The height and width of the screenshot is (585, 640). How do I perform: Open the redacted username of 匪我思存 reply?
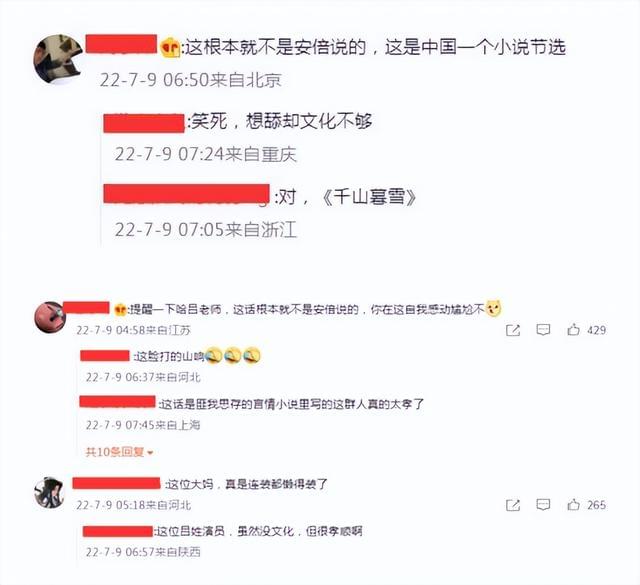click(118, 401)
